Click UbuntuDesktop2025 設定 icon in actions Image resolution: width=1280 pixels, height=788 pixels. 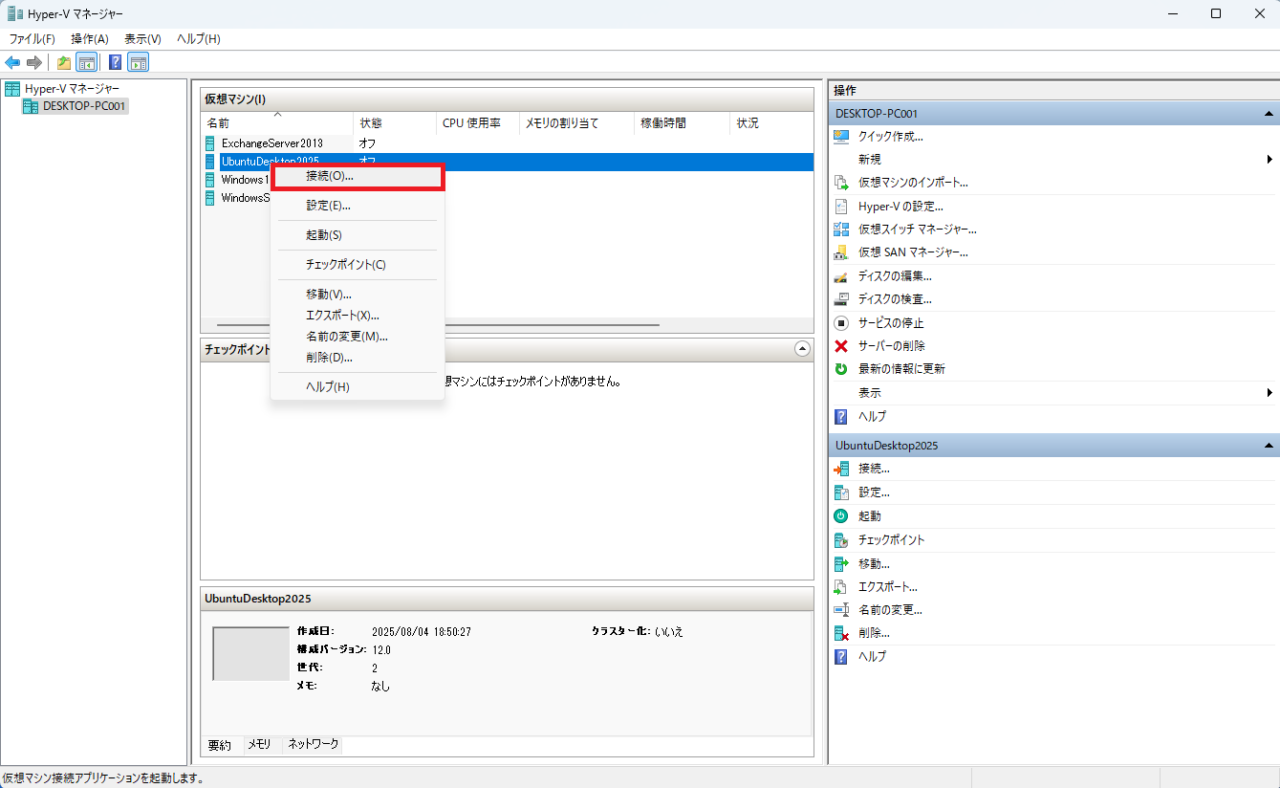[x=841, y=492]
